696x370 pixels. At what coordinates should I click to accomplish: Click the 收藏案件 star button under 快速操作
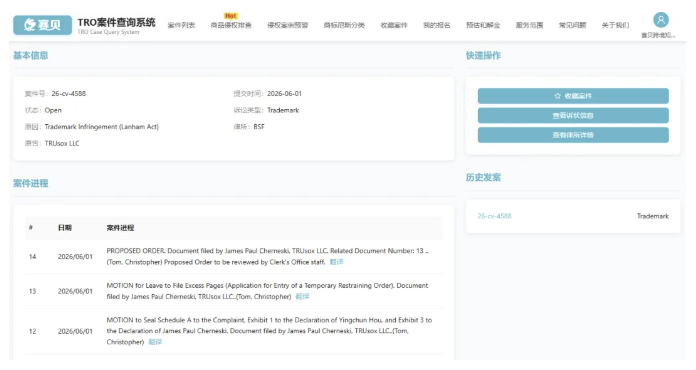[x=573, y=96]
